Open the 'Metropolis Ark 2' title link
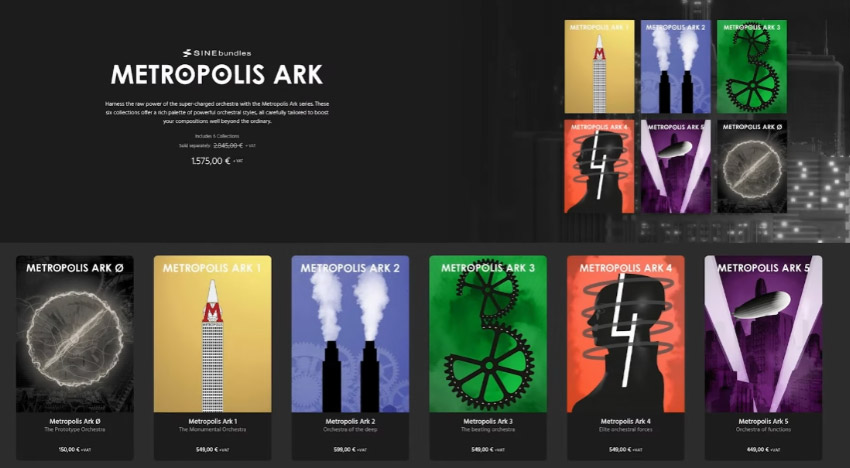Viewport: 850px width, 468px height. pos(350,421)
